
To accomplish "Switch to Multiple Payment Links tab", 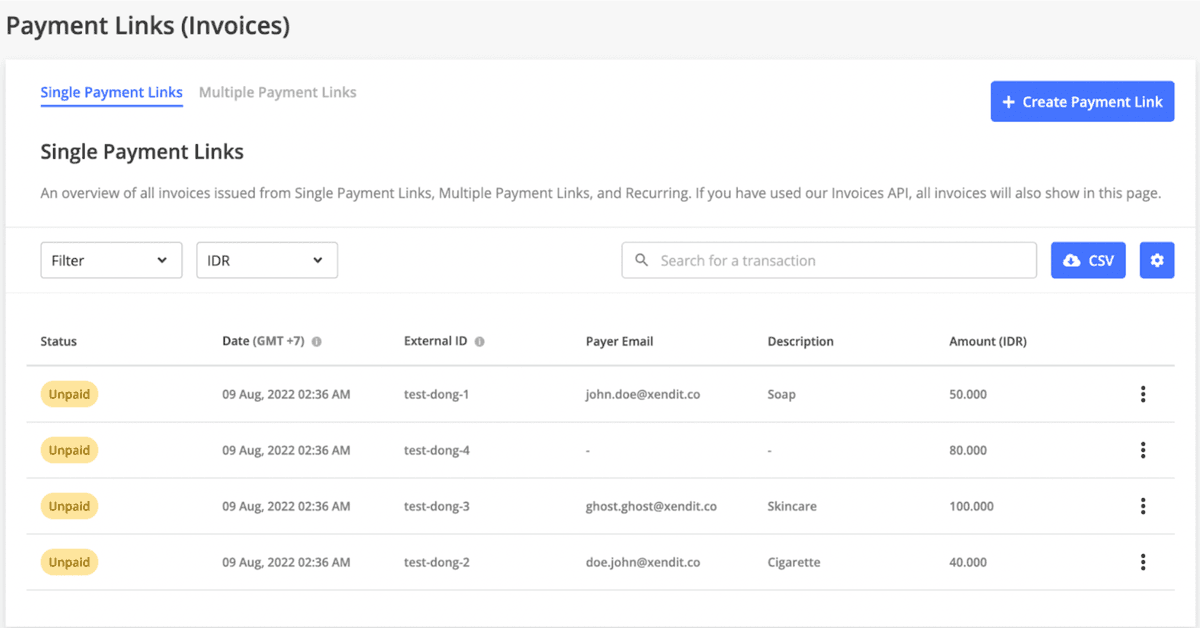I will (x=278, y=92).
